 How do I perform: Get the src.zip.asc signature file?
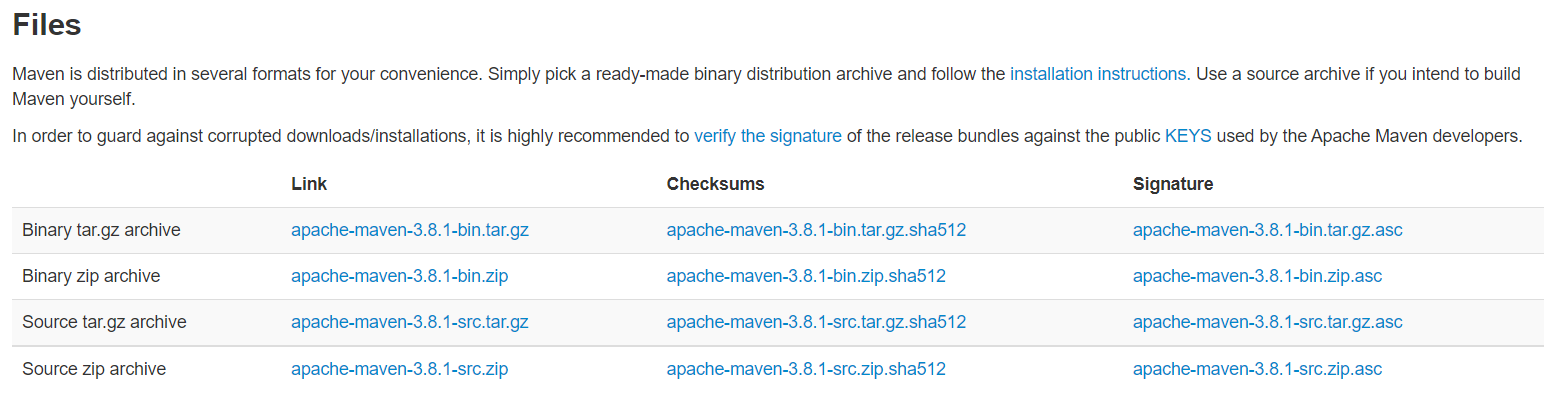tap(1257, 369)
